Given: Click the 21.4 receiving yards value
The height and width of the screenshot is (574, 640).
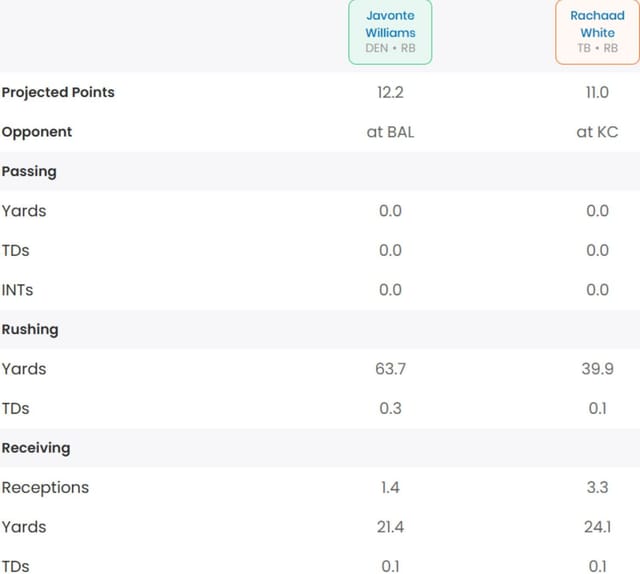Looking at the screenshot, I should pyautogui.click(x=390, y=527).
